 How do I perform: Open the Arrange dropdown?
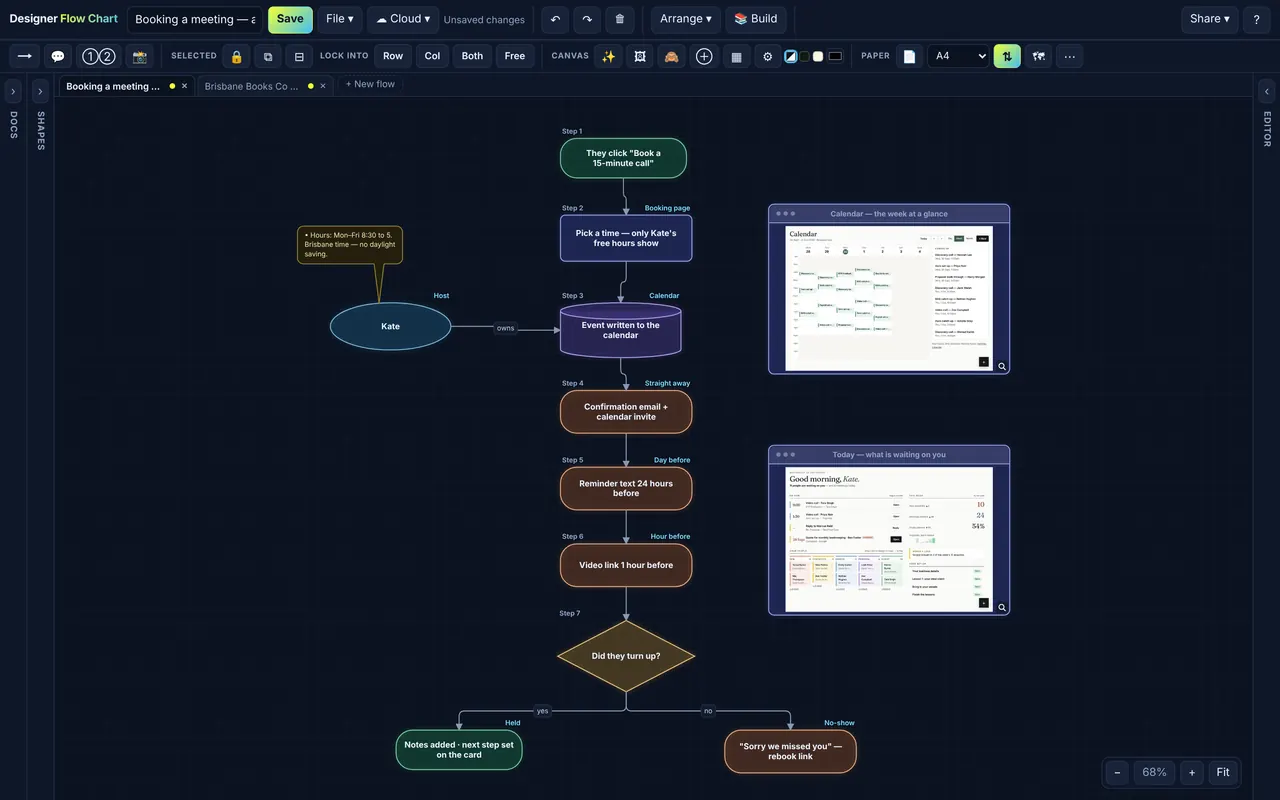pos(686,19)
